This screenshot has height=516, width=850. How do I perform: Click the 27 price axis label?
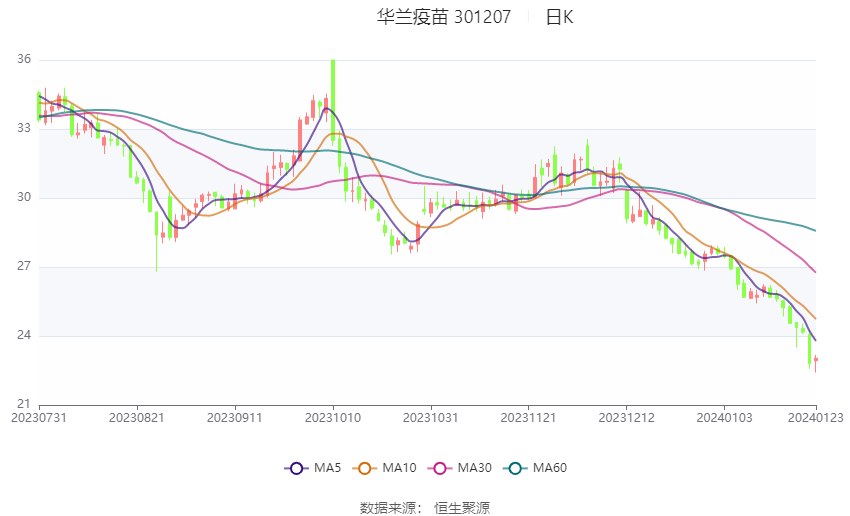(x=24, y=266)
